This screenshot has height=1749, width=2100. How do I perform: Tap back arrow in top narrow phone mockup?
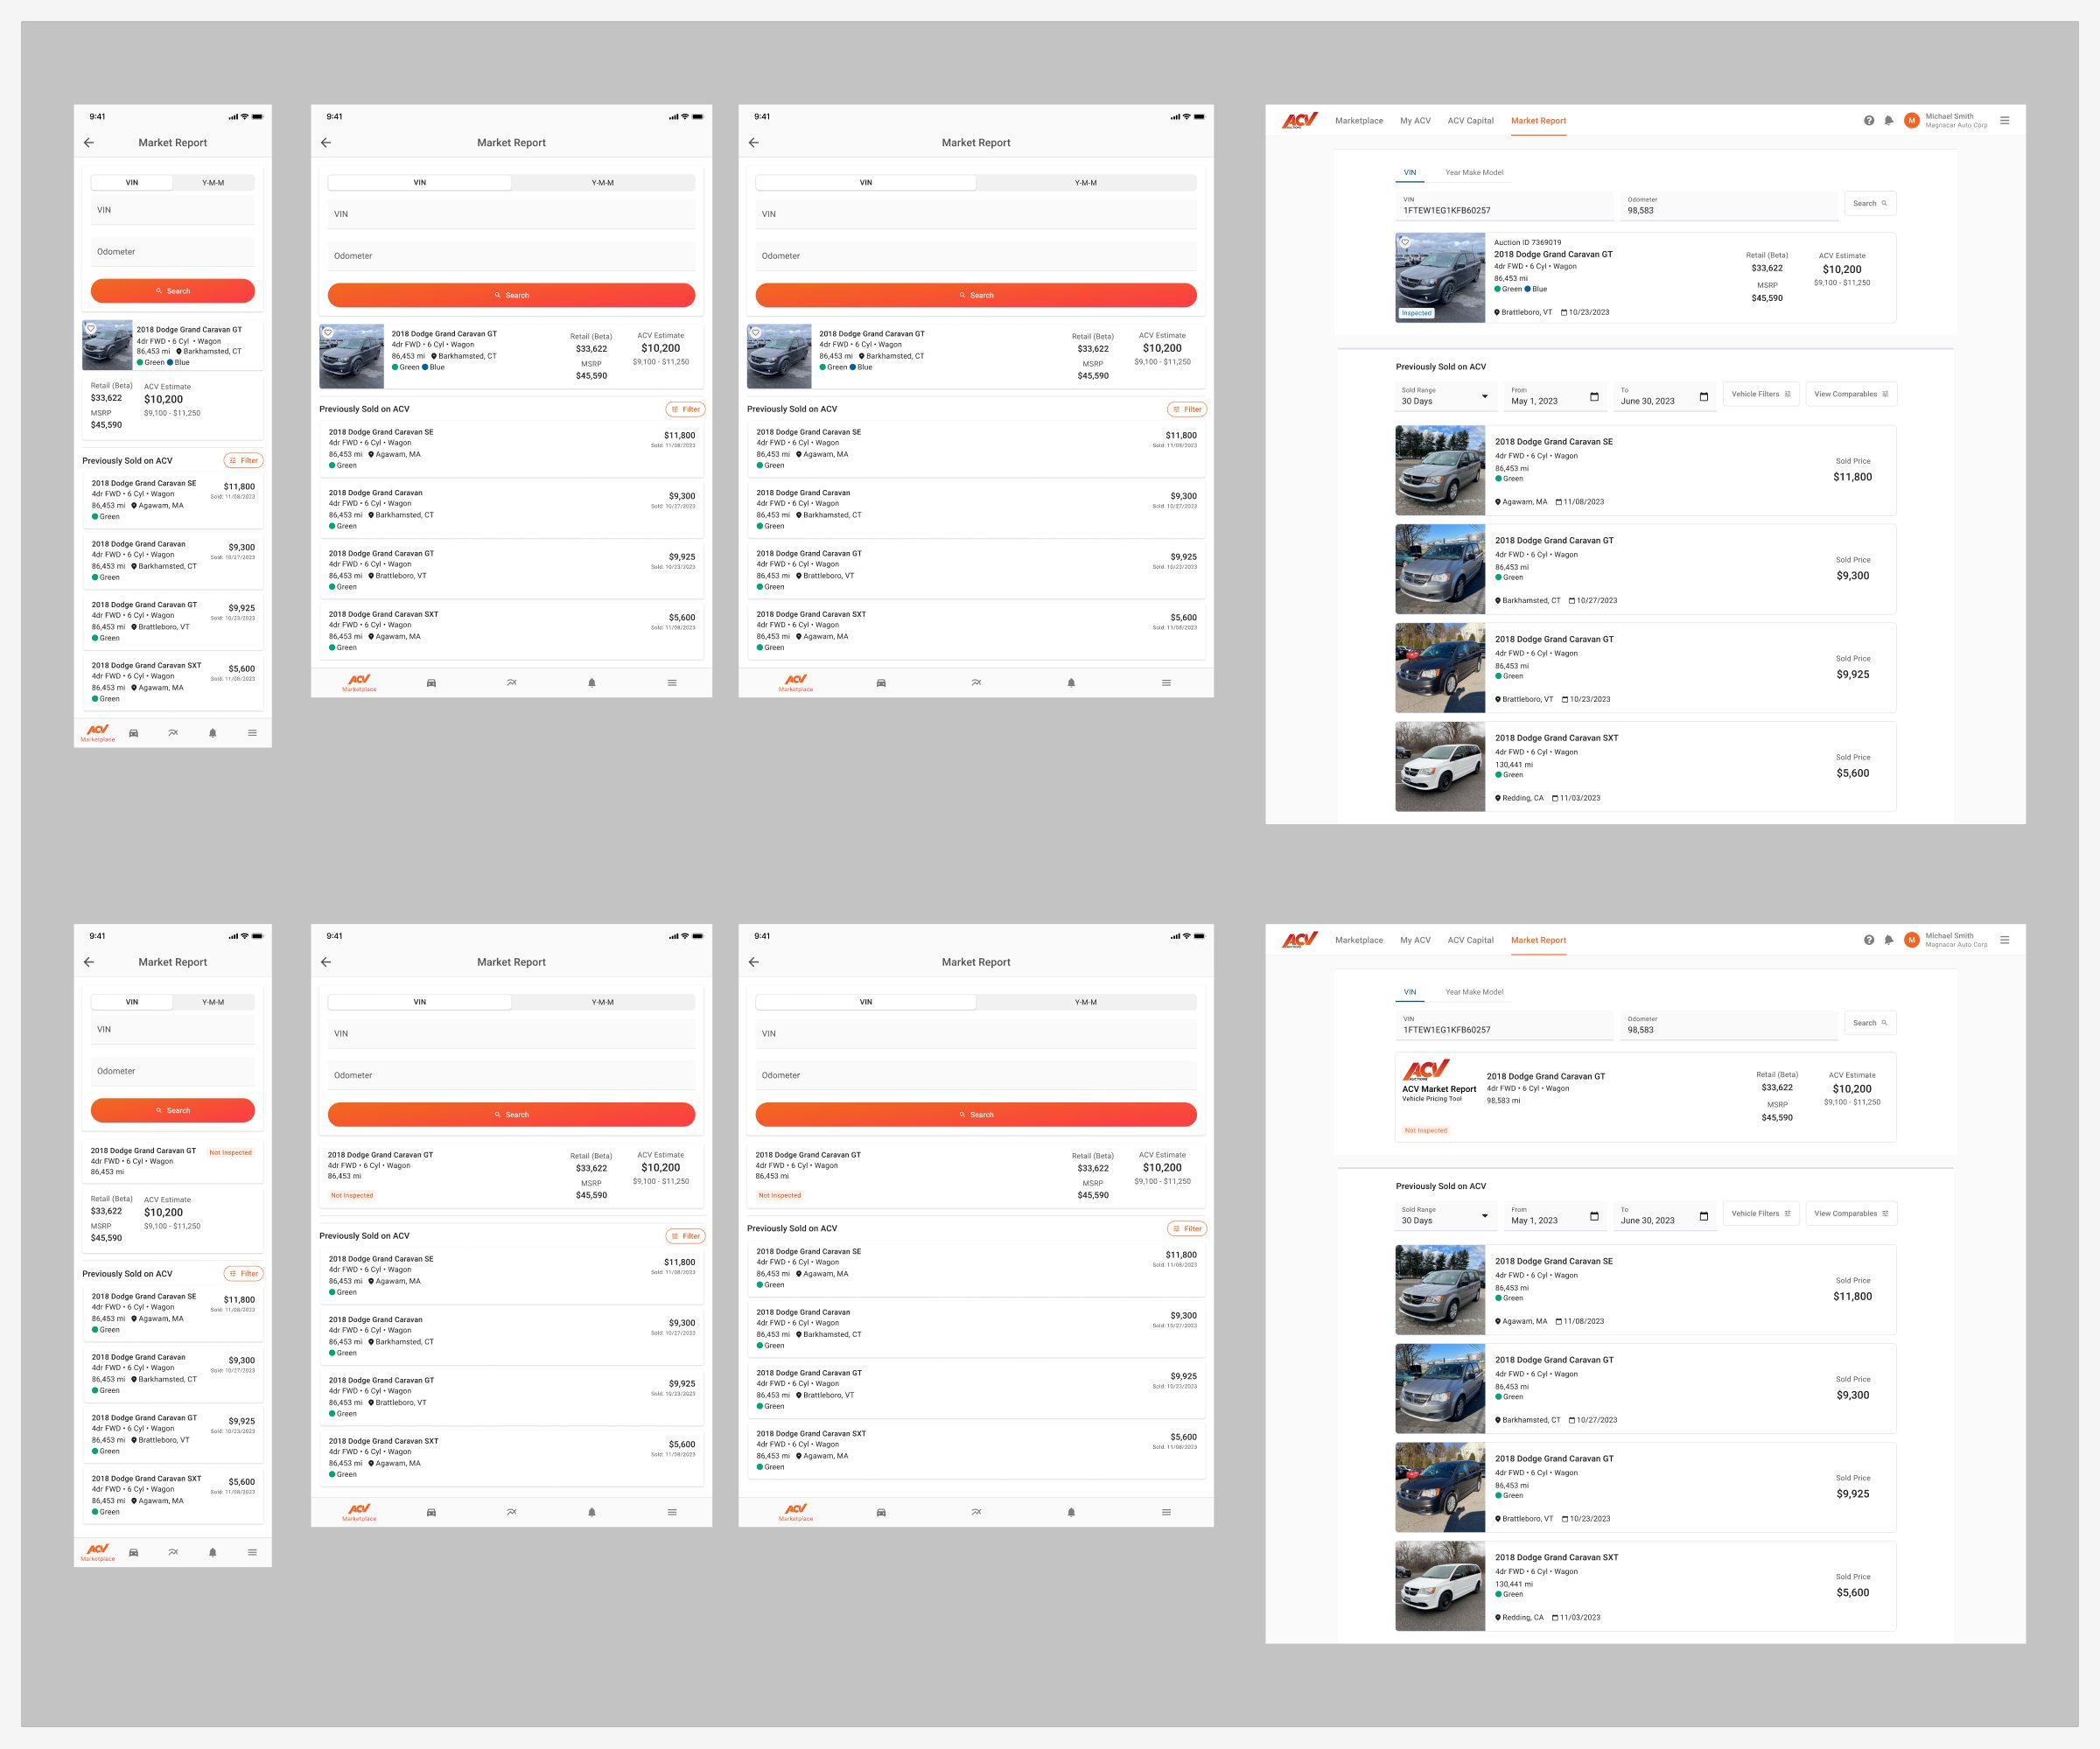click(x=89, y=143)
